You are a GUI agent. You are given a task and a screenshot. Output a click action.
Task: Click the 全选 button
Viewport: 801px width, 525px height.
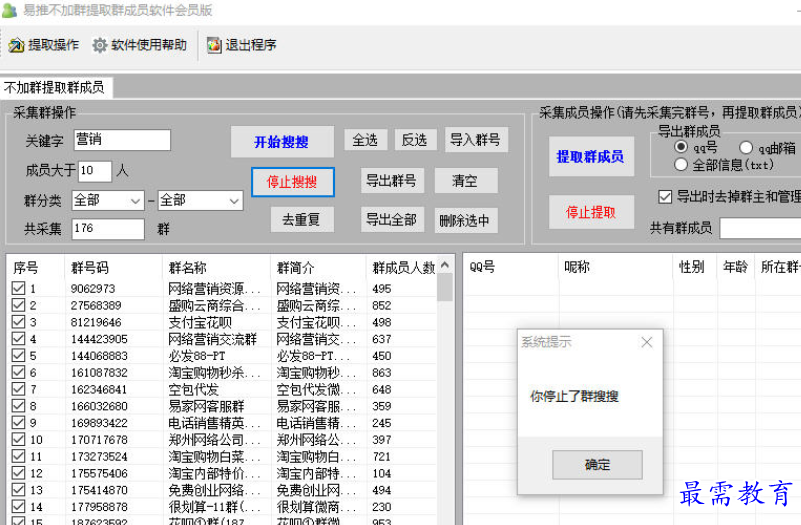click(365, 140)
